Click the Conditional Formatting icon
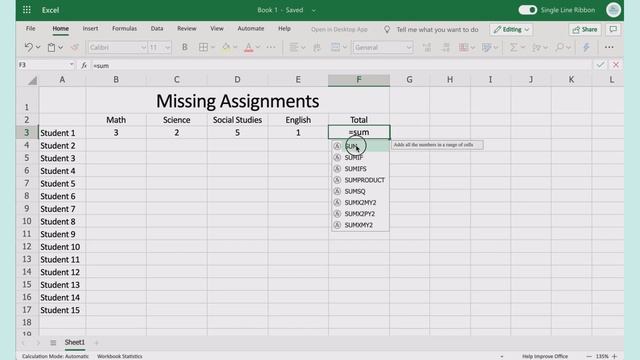The height and width of the screenshot is (360, 640). [463, 47]
